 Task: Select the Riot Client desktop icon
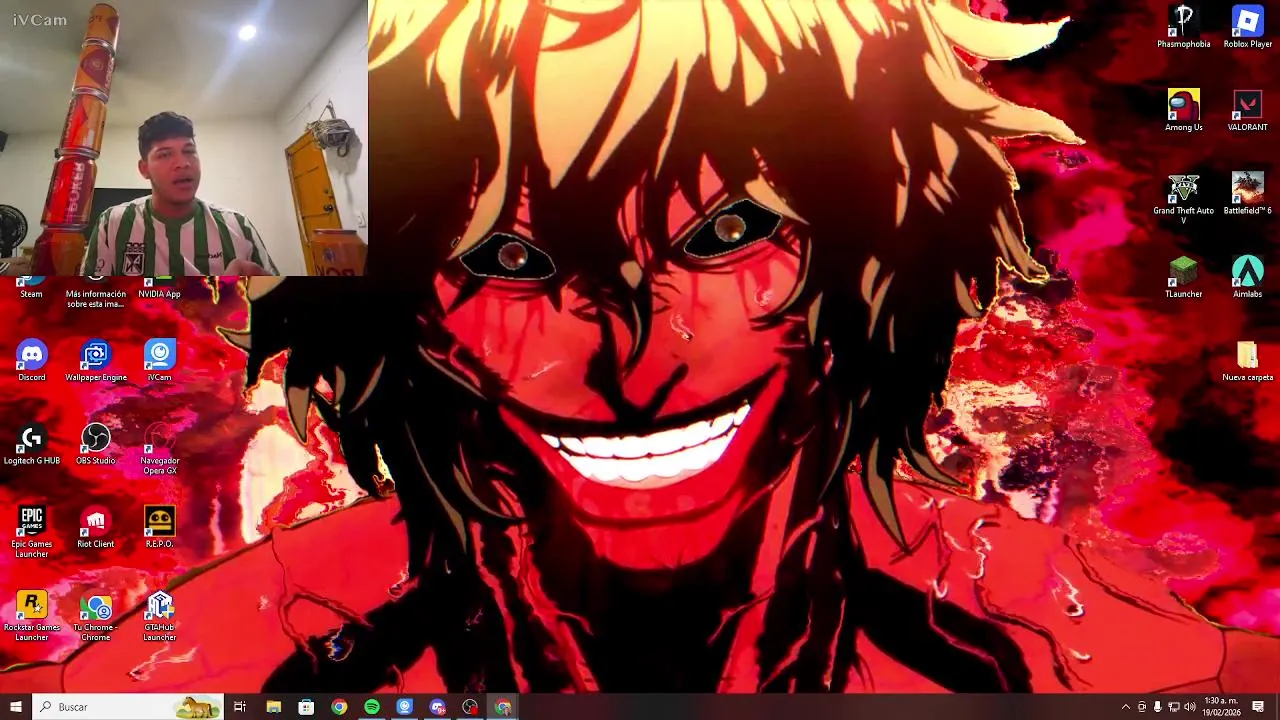click(x=96, y=527)
